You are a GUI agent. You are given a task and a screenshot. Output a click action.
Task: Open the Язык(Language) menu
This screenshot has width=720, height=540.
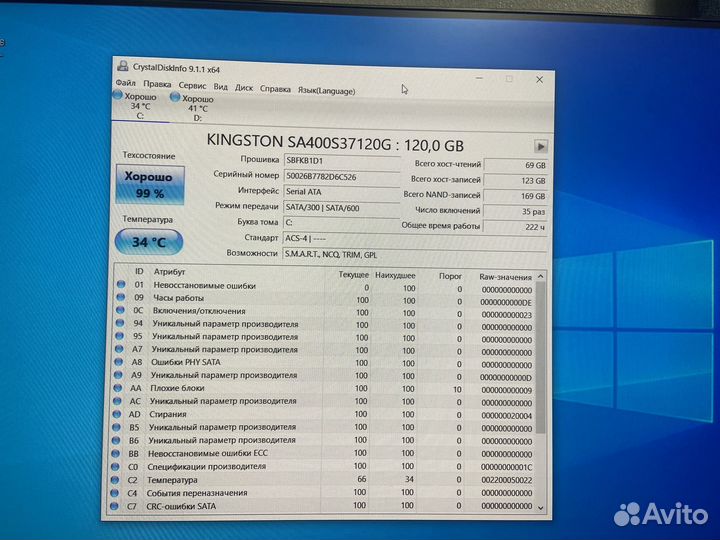coord(326,90)
